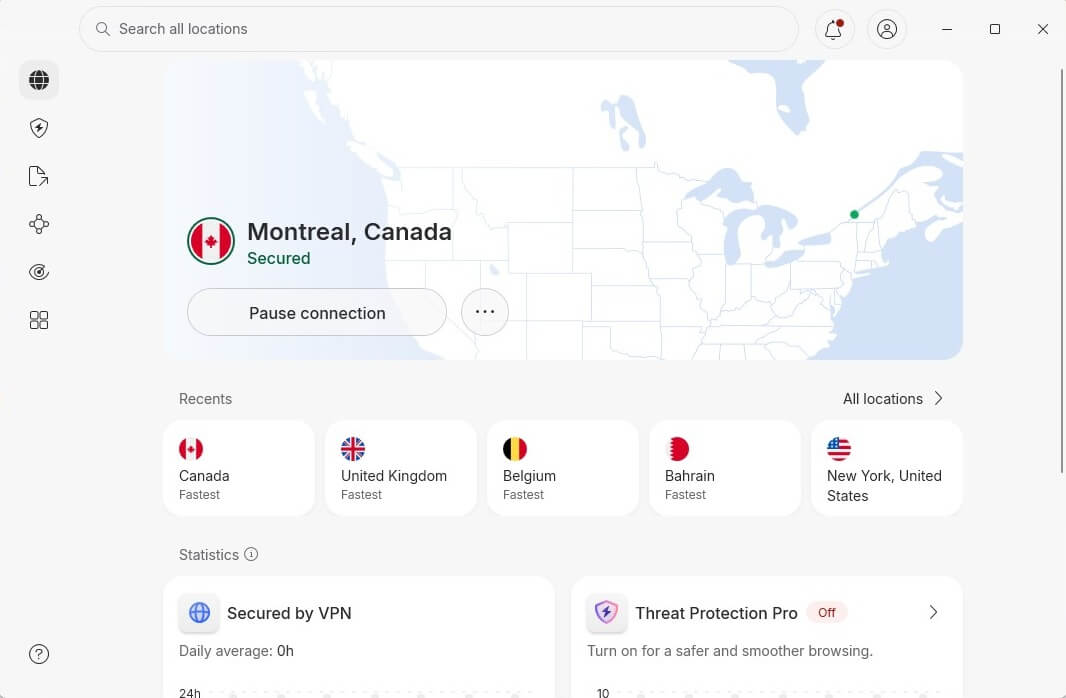Click the Canada flag in Recents
Viewport: 1066px width, 698px height.
[x=191, y=449]
